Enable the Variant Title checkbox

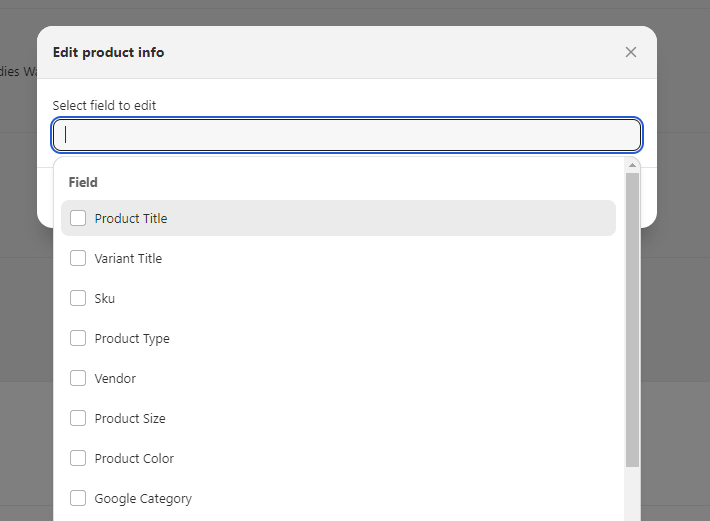click(78, 258)
